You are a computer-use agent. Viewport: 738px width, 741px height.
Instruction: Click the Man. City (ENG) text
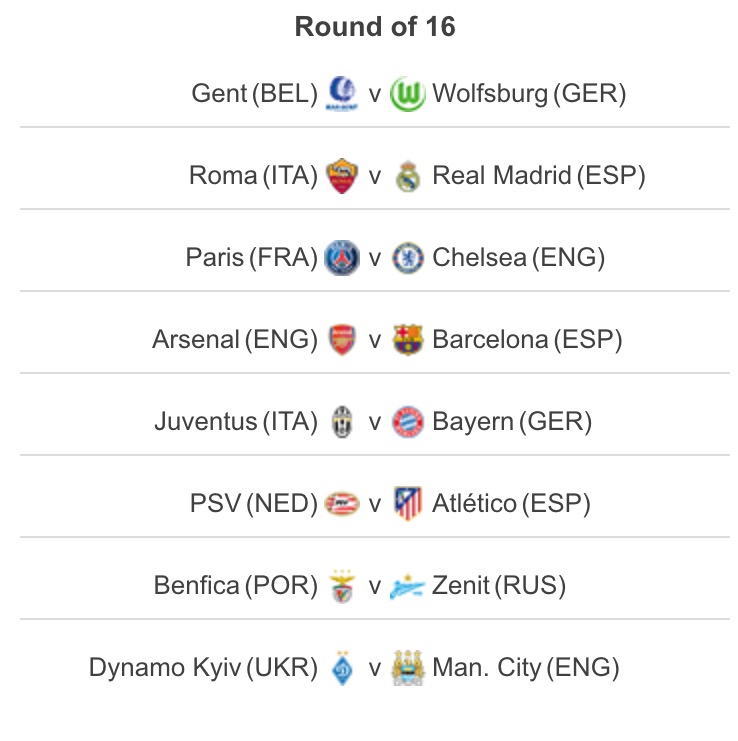tap(525, 668)
